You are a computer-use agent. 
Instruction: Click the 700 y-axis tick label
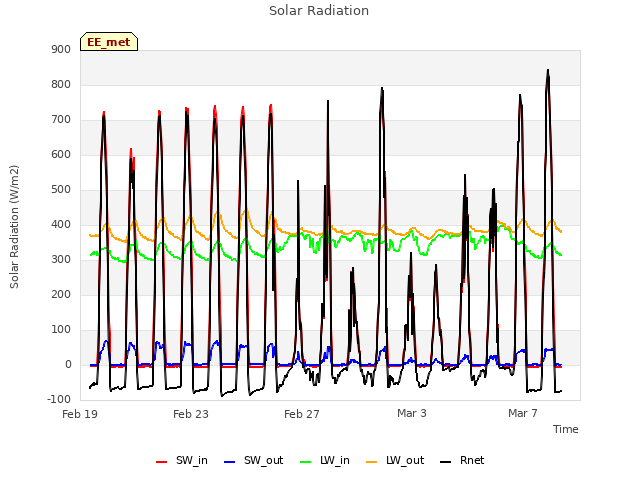pos(61,120)
